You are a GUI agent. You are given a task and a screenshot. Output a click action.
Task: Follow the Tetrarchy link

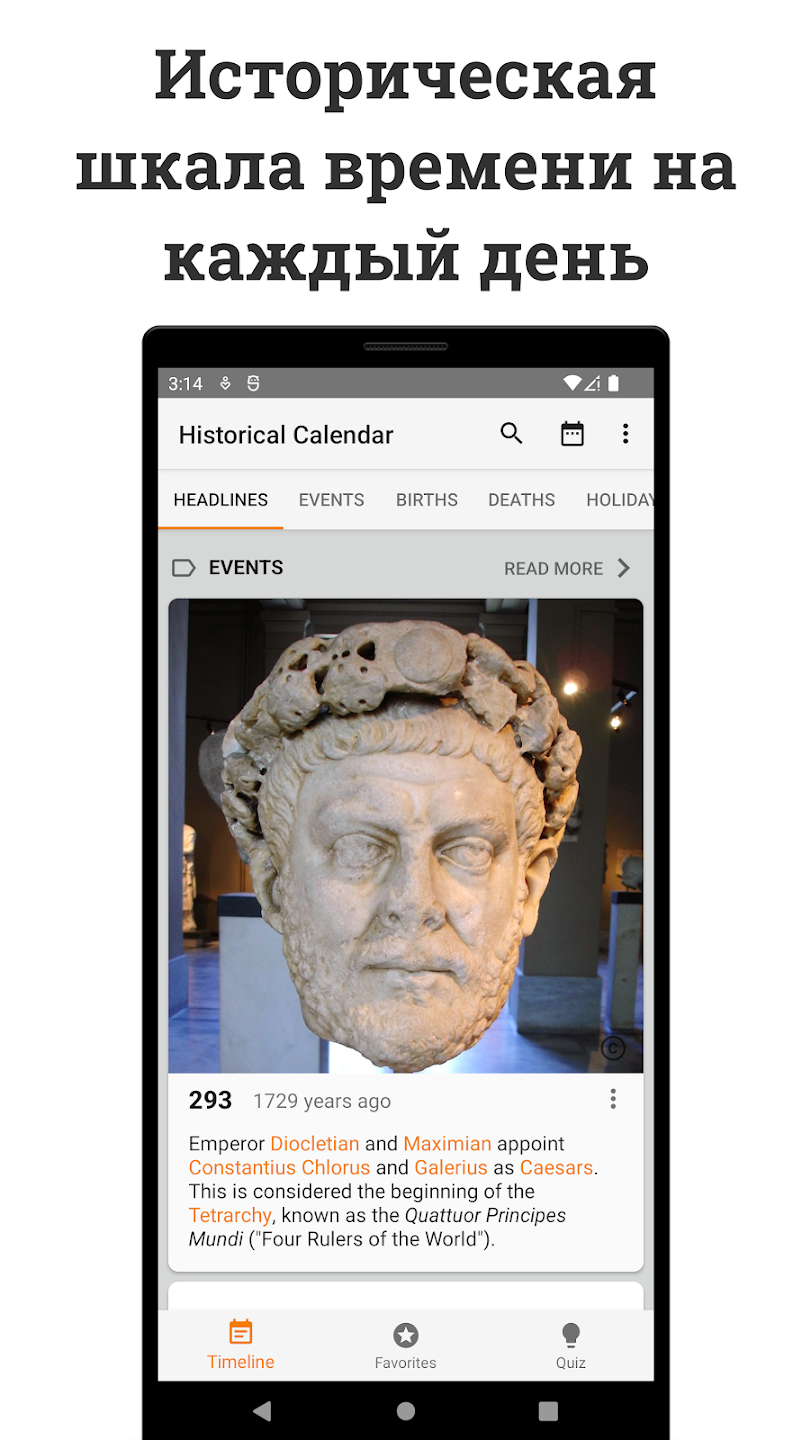pos(230,1215)
